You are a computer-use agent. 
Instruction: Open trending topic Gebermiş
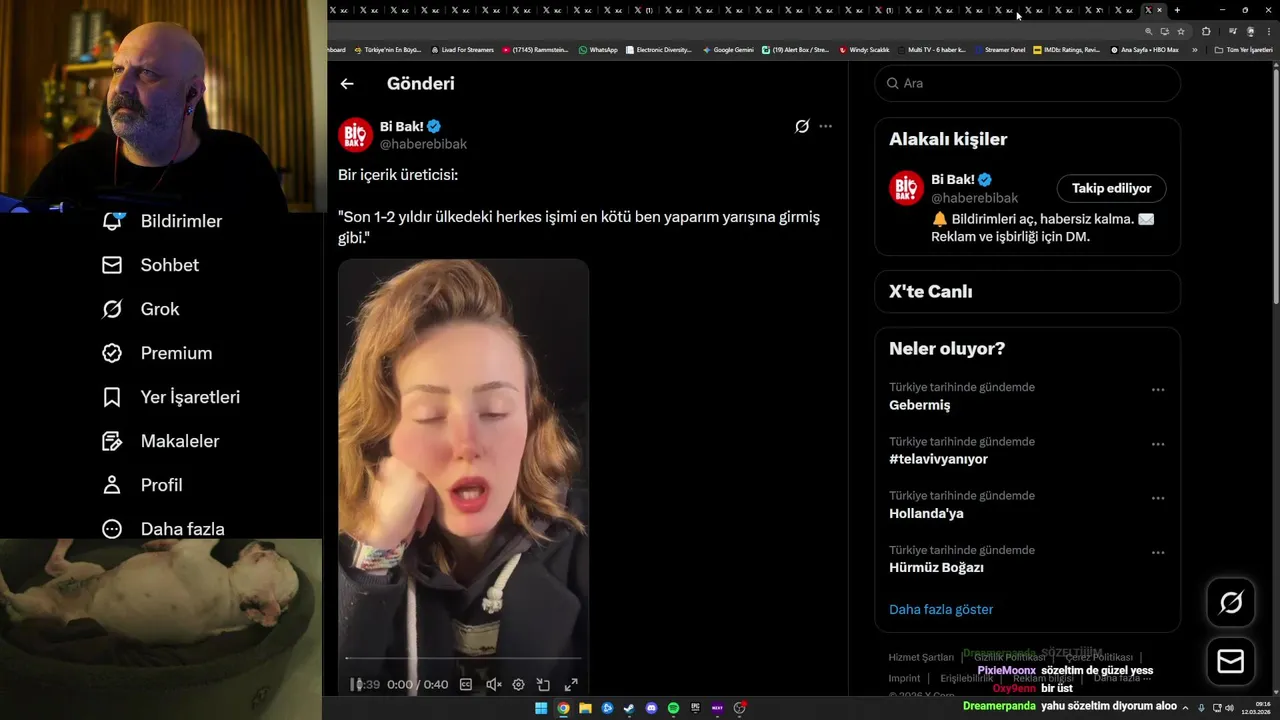[x=920, y=405]
